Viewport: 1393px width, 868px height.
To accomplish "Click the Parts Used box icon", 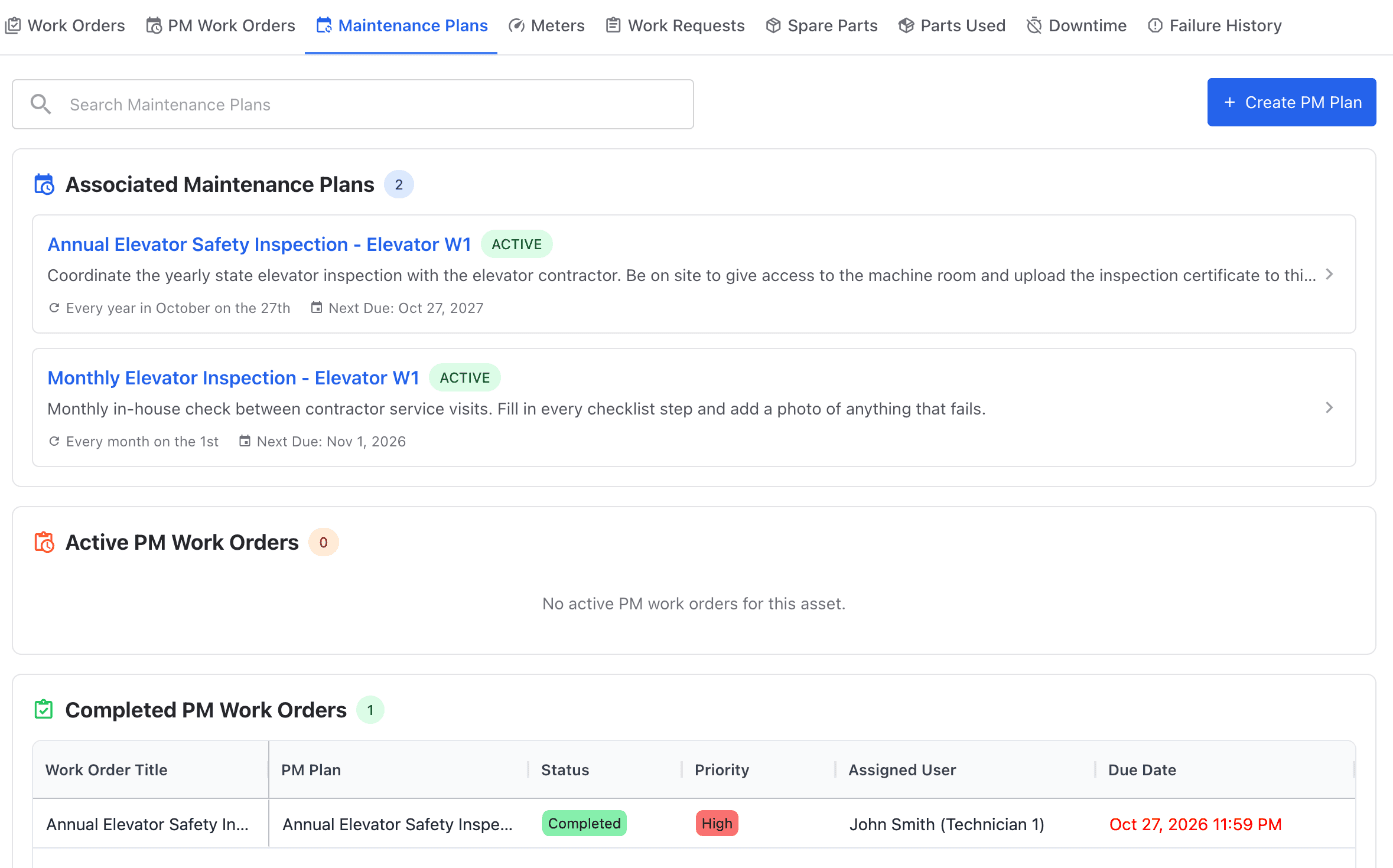I will point(906,26).
